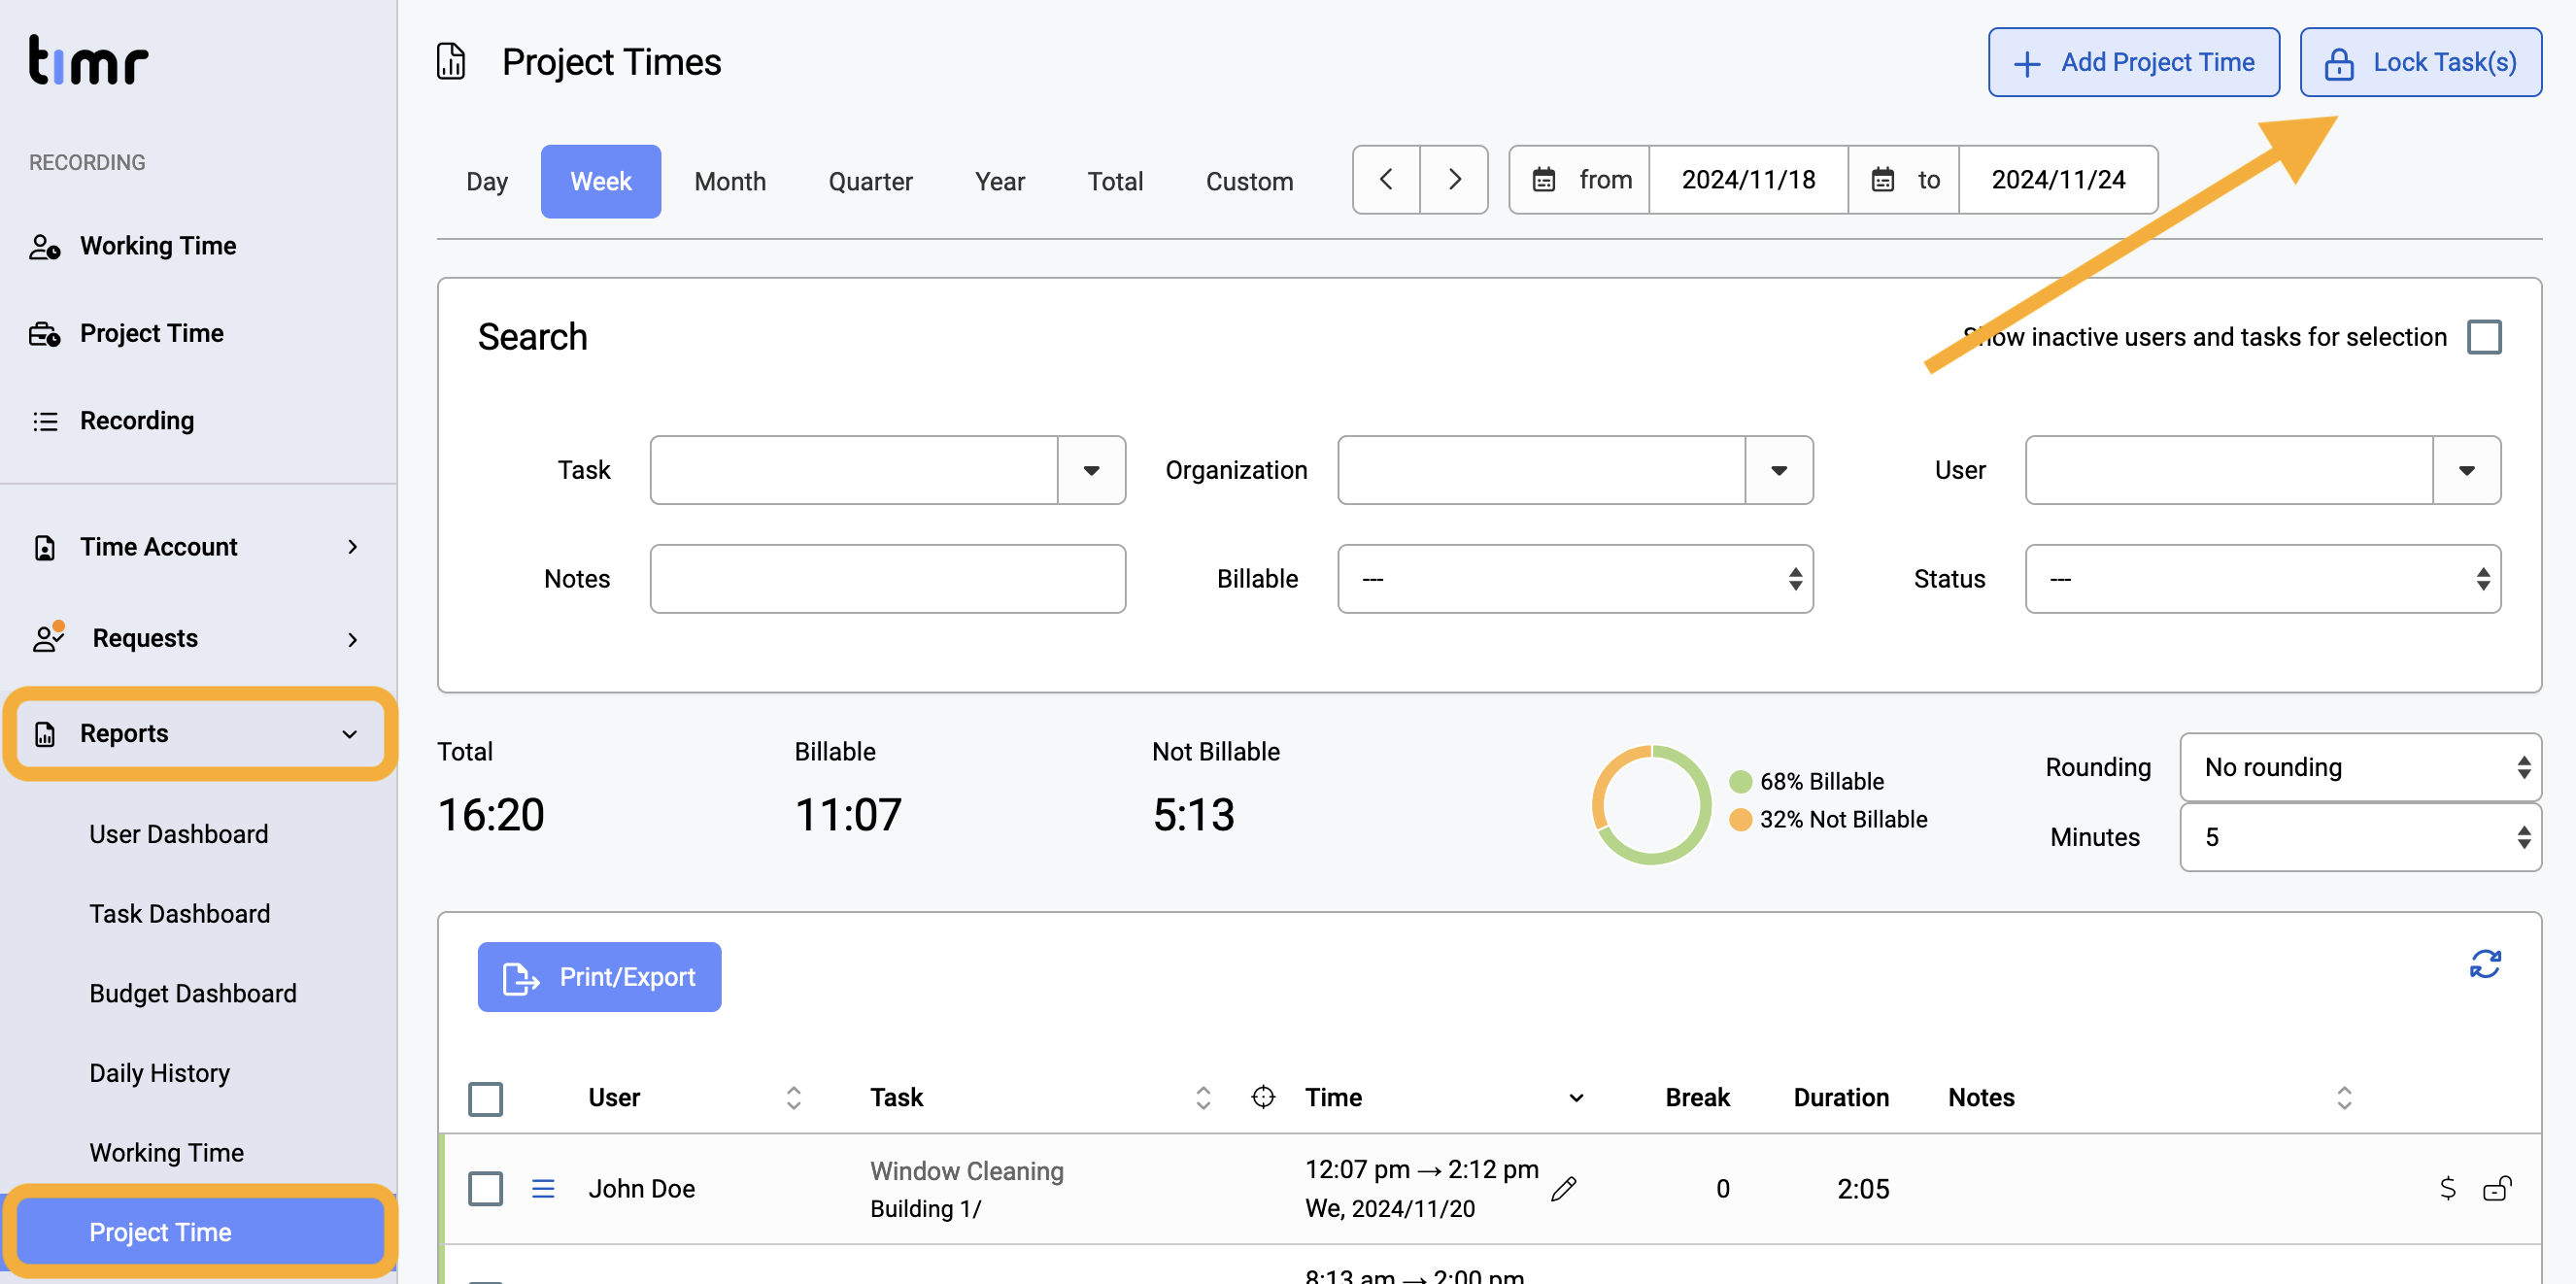Switch to Month view tab
Image resolution: width=2576 pixels, height=1284 pixels.
730,181
